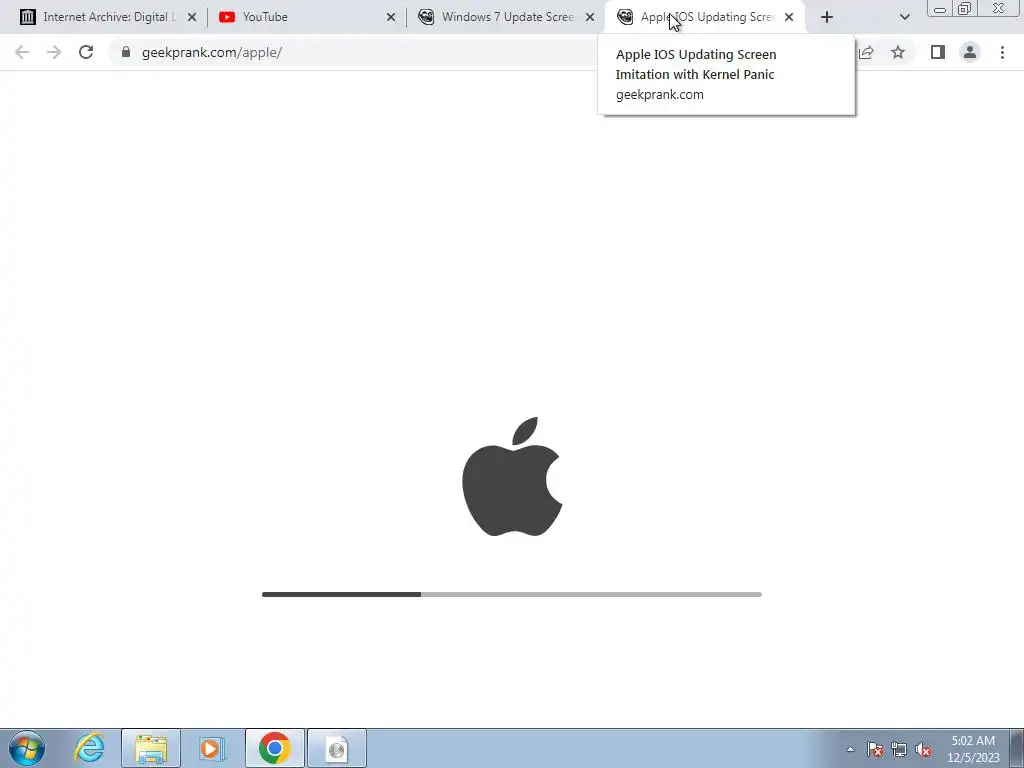Click the Internet Archive tab favicon
The height and width of the screenshot is (768, 1024).
pyautogui.click(x=27, y=17)
